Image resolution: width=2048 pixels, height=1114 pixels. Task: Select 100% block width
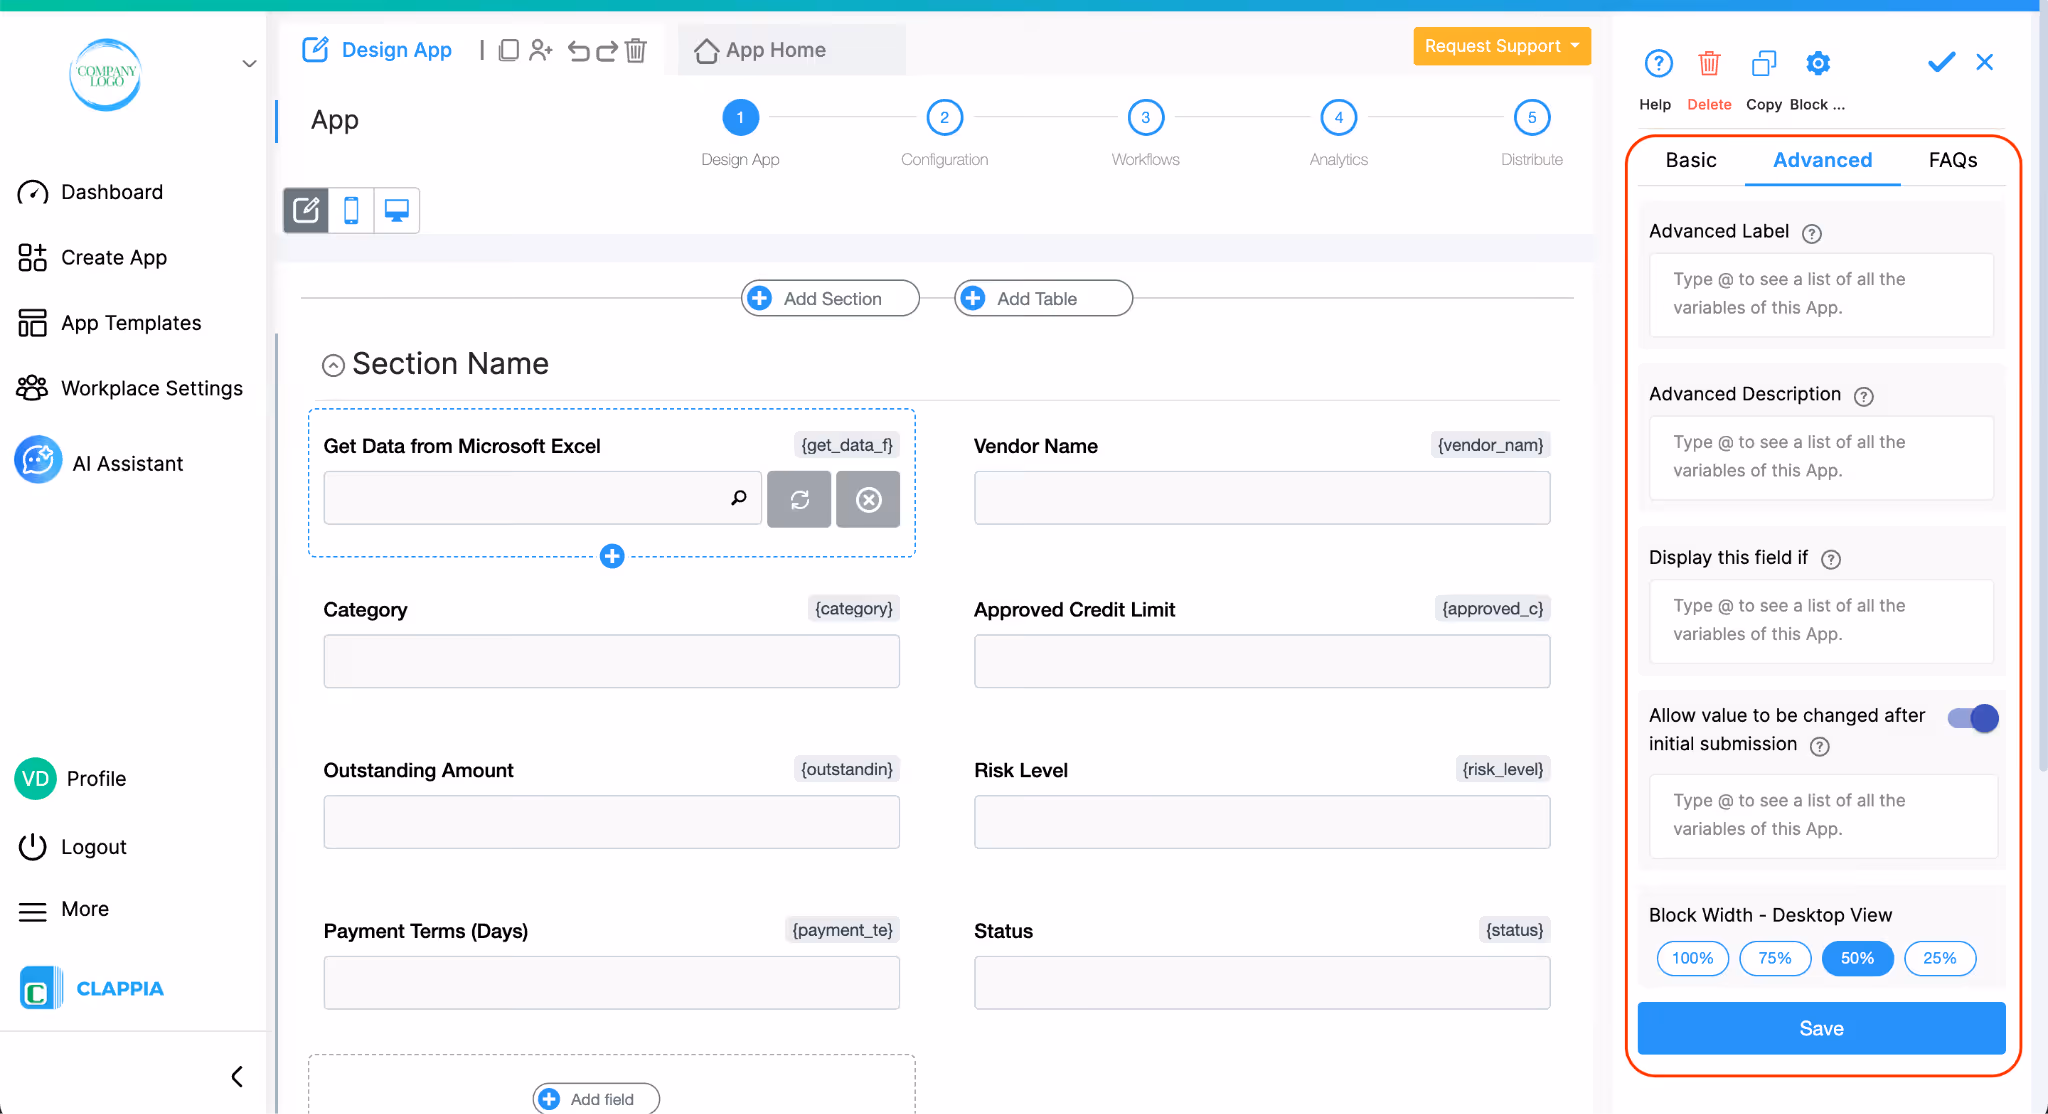1692,958
